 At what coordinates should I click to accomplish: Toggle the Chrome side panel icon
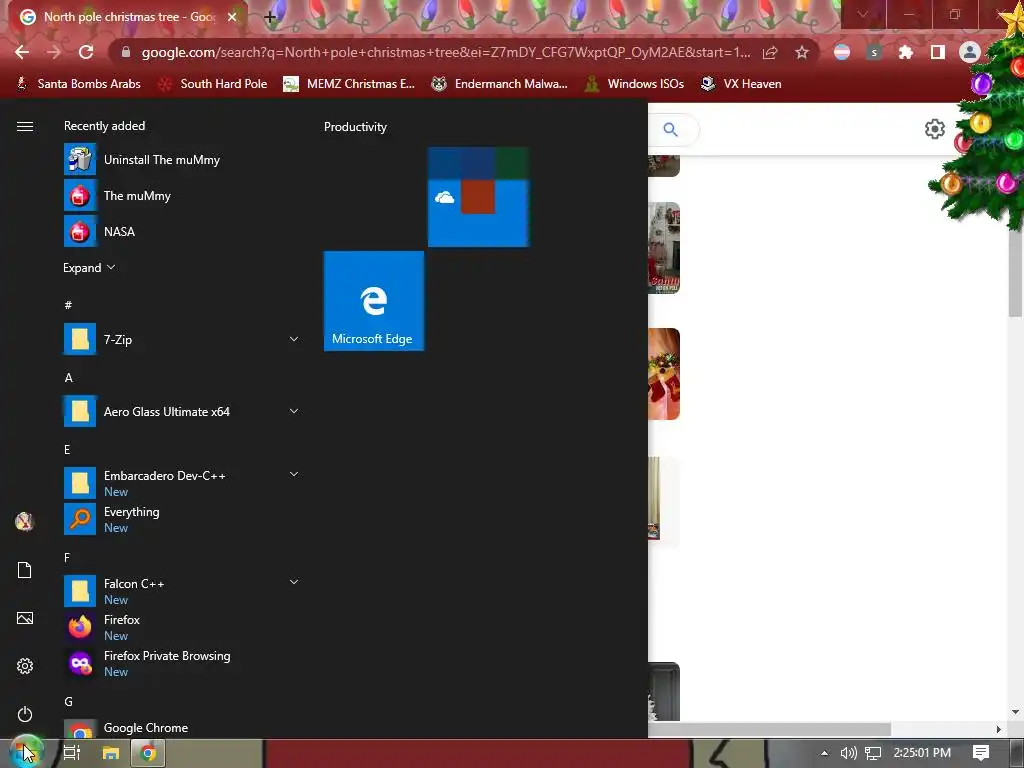pos(938,52)
